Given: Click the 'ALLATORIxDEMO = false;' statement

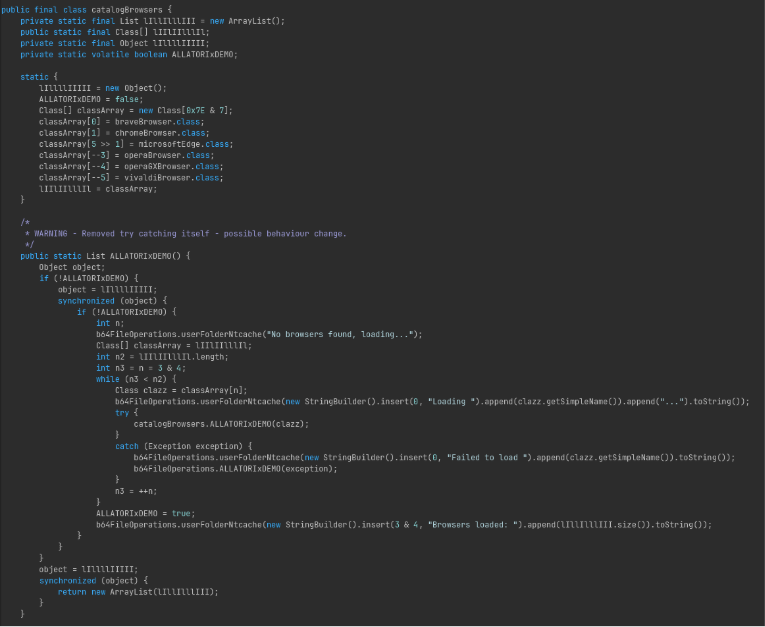Looking at the screenshot, I should pyautogui.click(x=91, y=100).
